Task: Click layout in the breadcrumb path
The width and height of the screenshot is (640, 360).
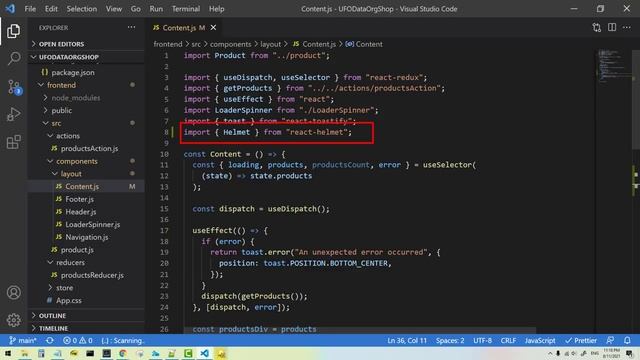Action: click(x=271, y=44)
